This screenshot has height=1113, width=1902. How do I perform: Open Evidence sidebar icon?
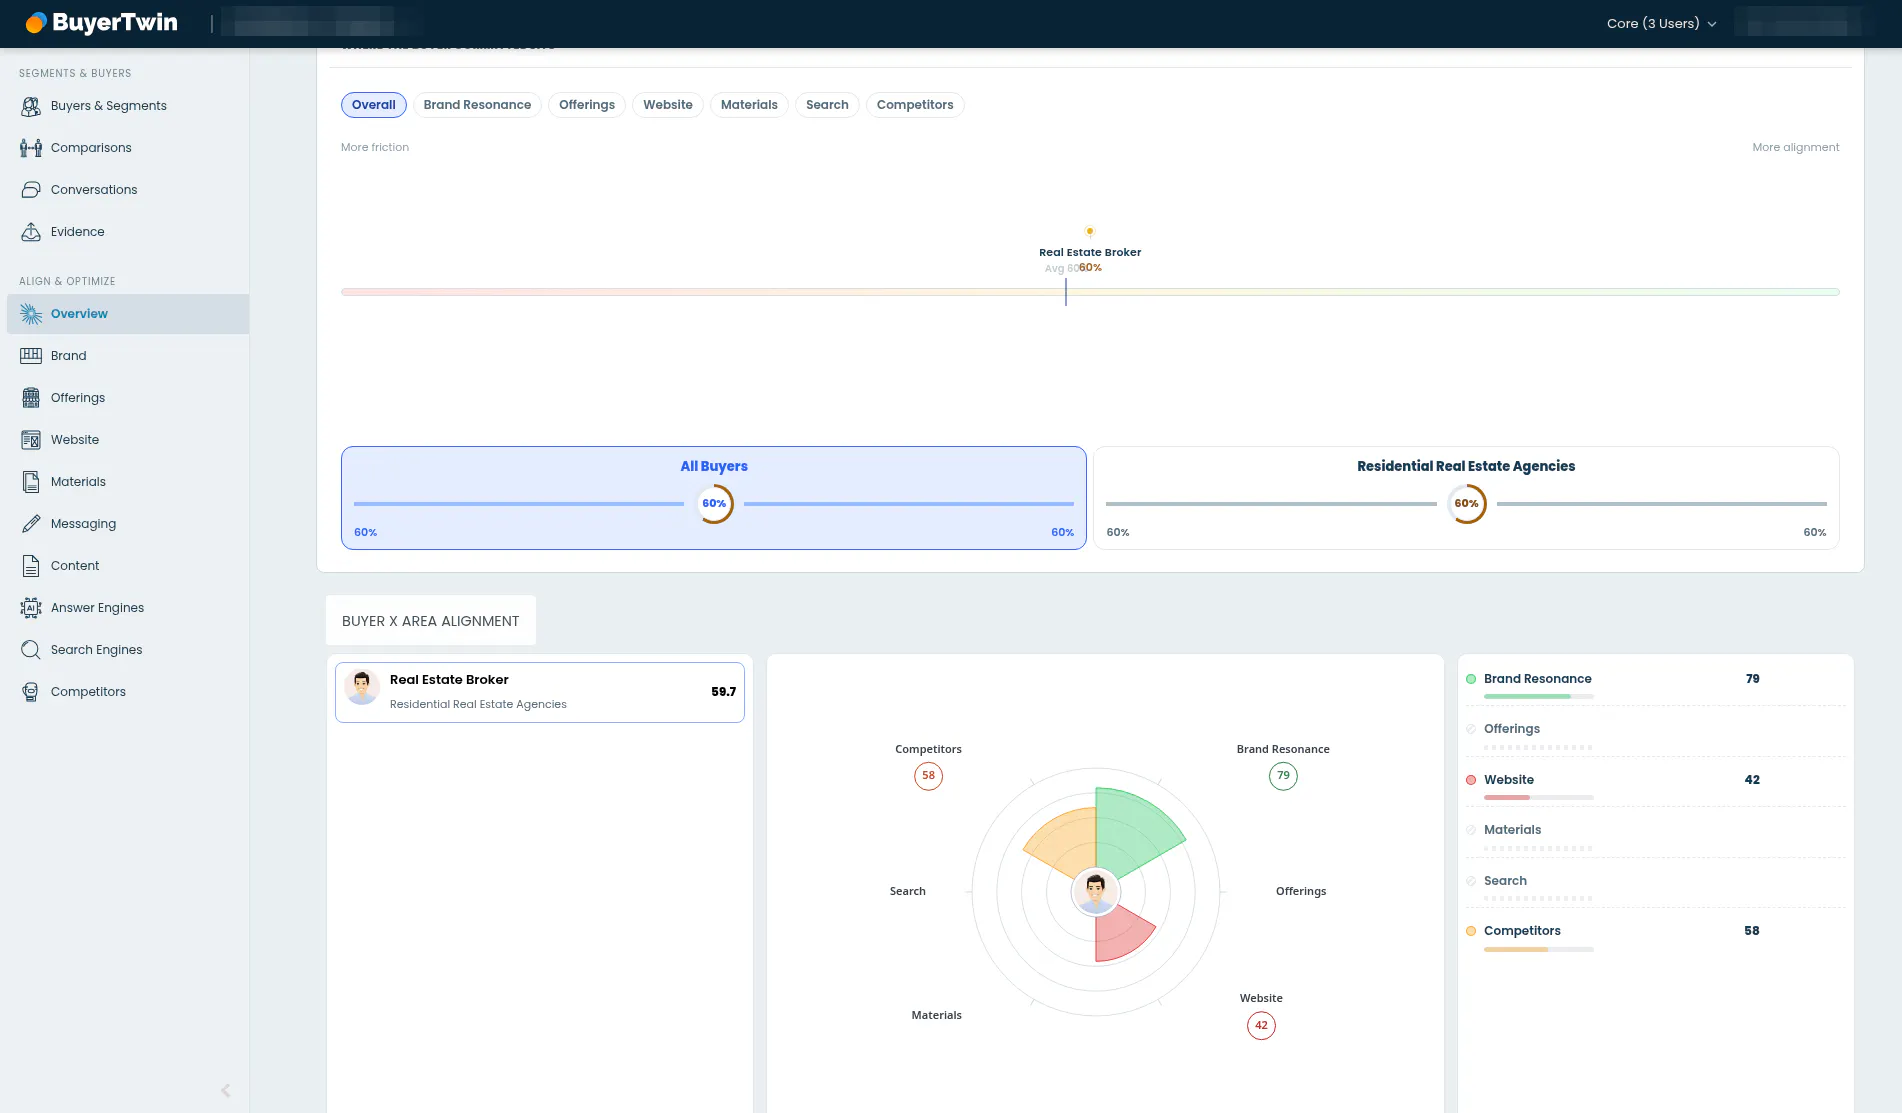click(31, 232)
